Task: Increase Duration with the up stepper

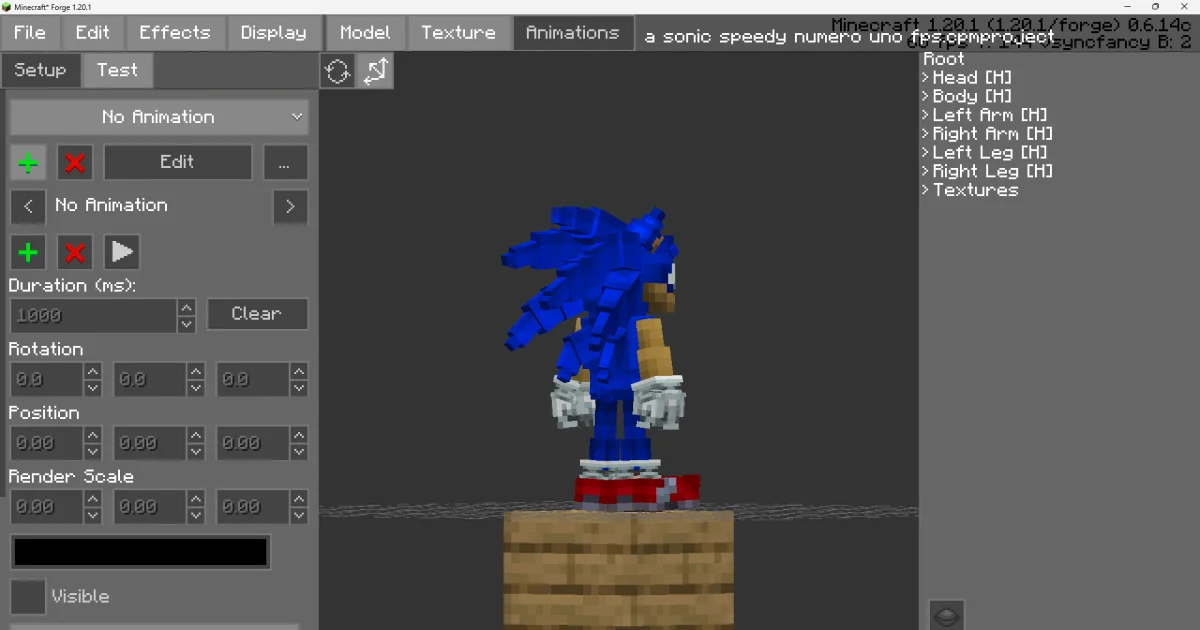Action: tap(186, 308)
